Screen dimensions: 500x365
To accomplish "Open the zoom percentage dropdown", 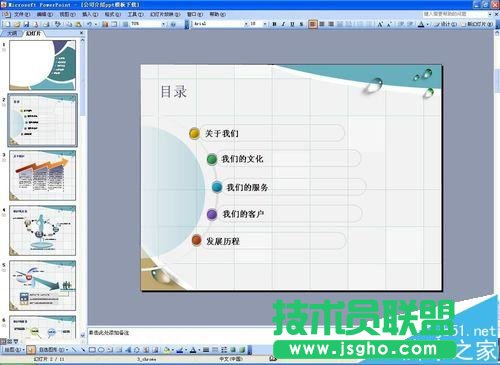I will (x=163, y=24).
